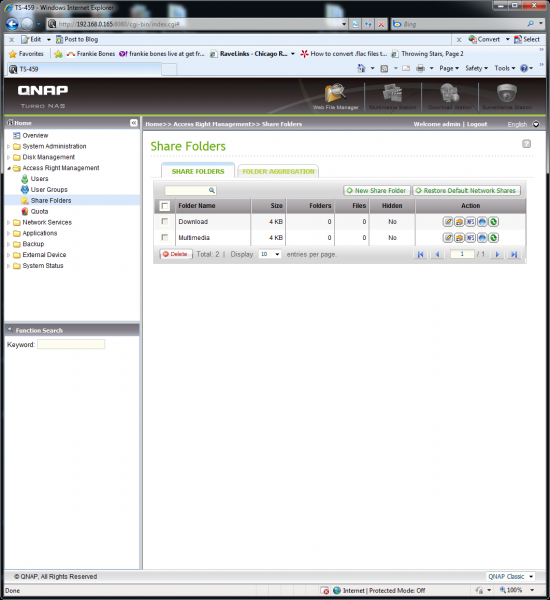Image resolution: width=550 pixels, height=600 pixels.
Task: Click the browser Refresh button
Action: point(368,24)
